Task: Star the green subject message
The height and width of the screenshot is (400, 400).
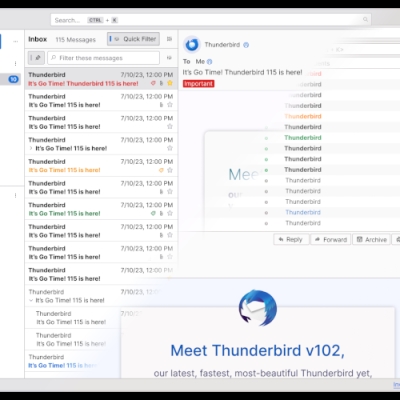Action: 170,213
